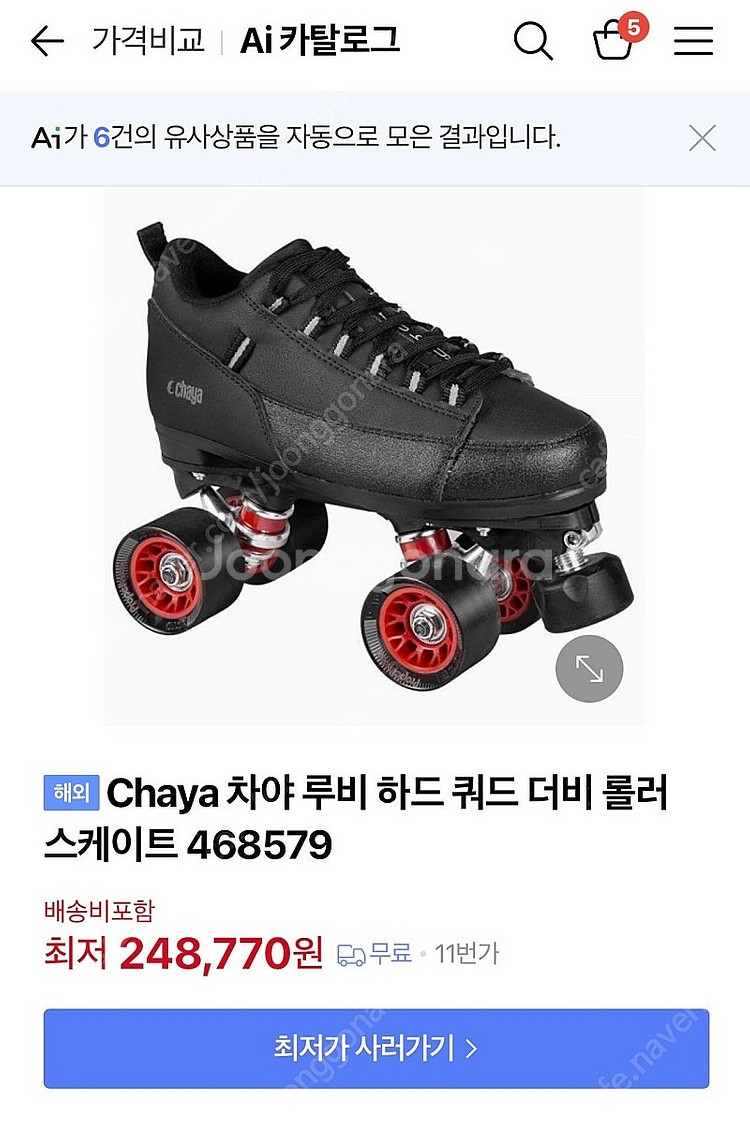Tap the 무료 shipping label

pyautogui.click(x=390, y=954)
